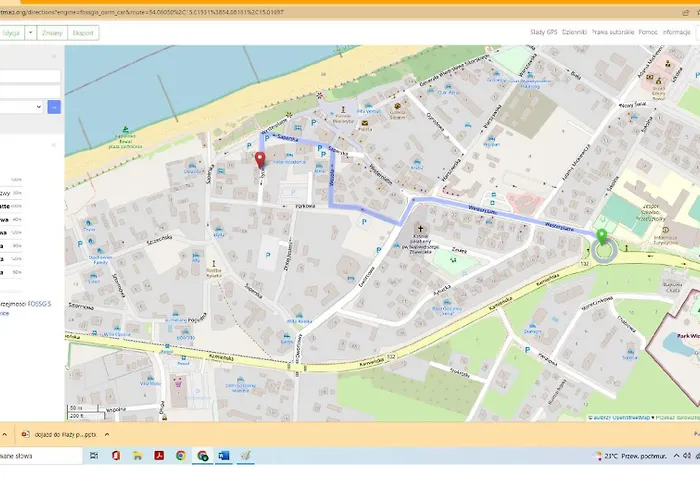Image resolution: width=700 pixels, height=500 pixels.
Task: Open Ślady GPS menu item
Action: (x=544, y=33)
